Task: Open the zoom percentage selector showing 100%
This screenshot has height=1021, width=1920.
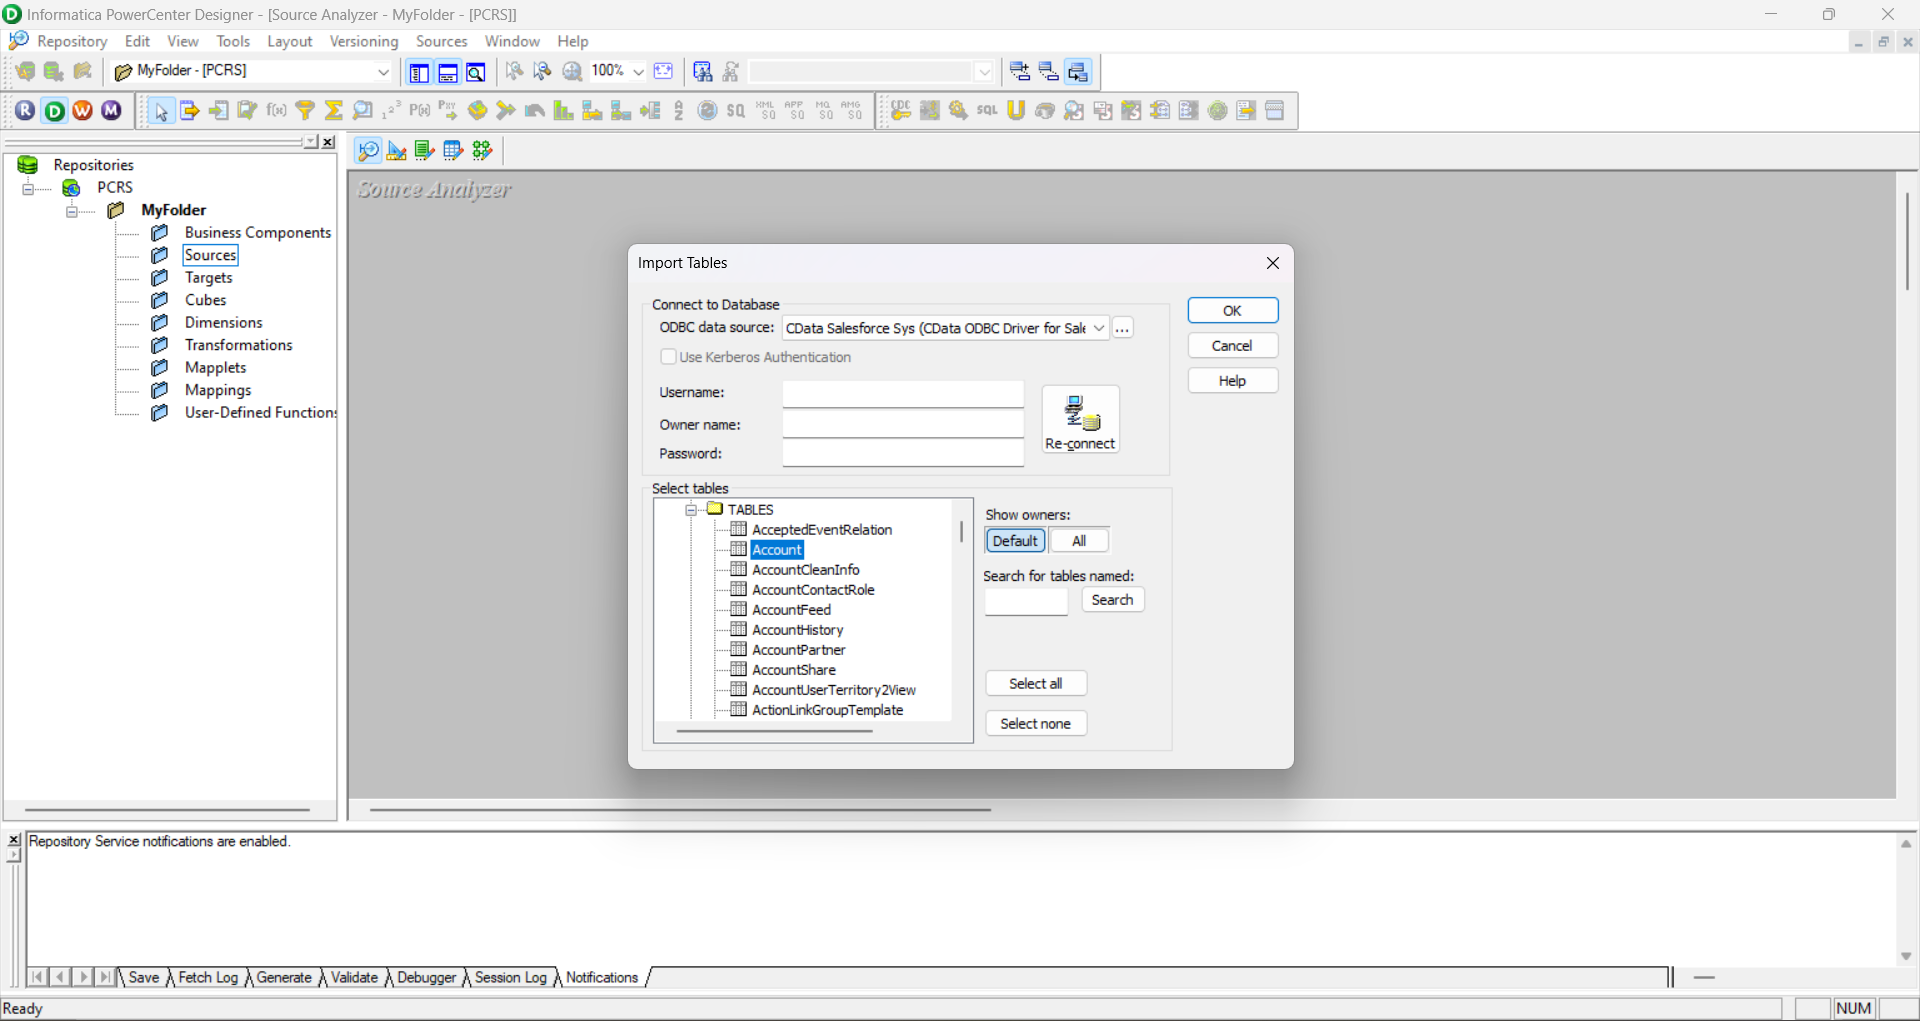Action: click(x=637, y=71)
